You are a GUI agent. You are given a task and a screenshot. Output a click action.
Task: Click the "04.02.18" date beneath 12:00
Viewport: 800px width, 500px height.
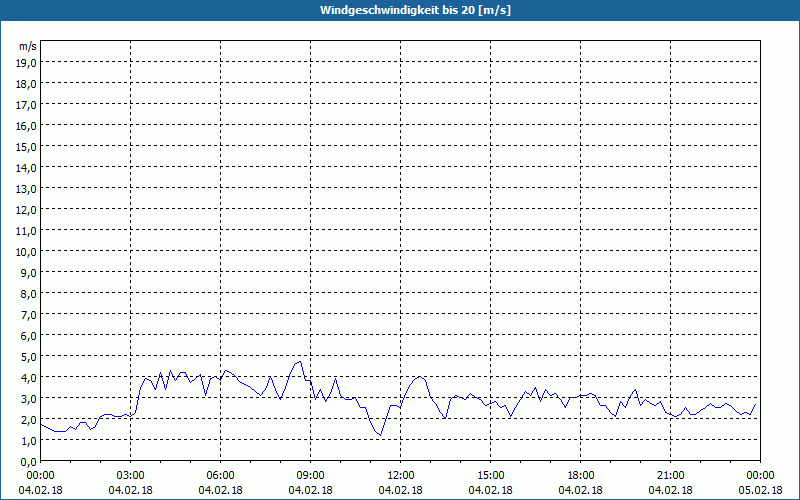pyautogui.click(x=401, y=490)
